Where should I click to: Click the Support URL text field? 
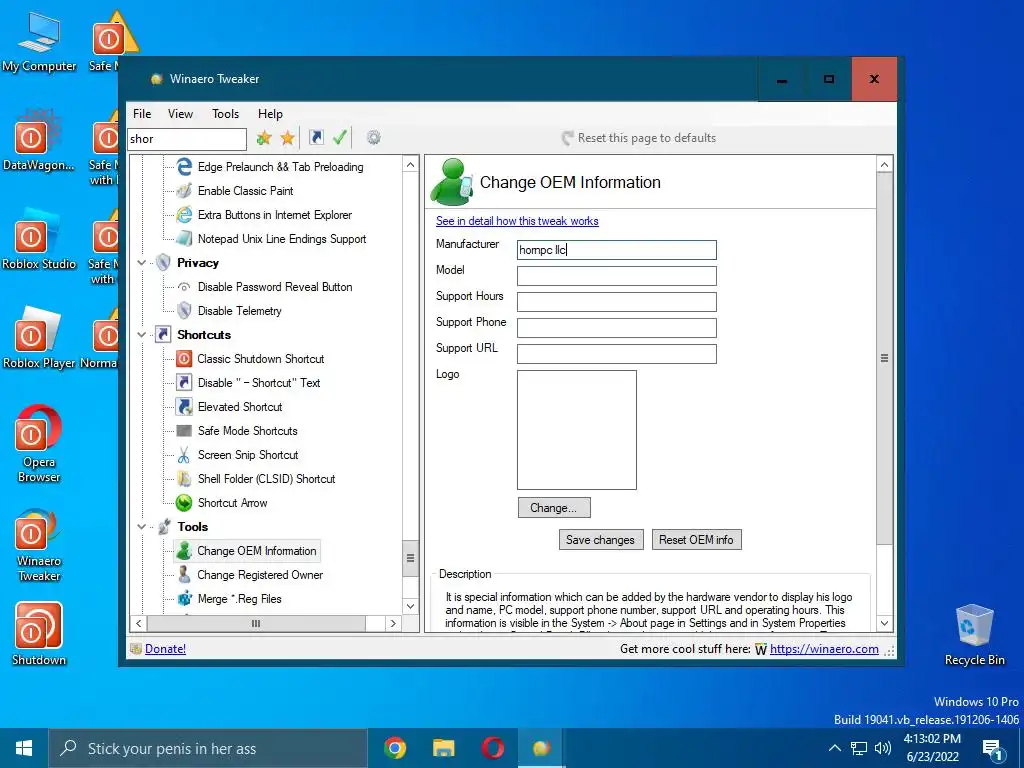[x=616, y=354]
